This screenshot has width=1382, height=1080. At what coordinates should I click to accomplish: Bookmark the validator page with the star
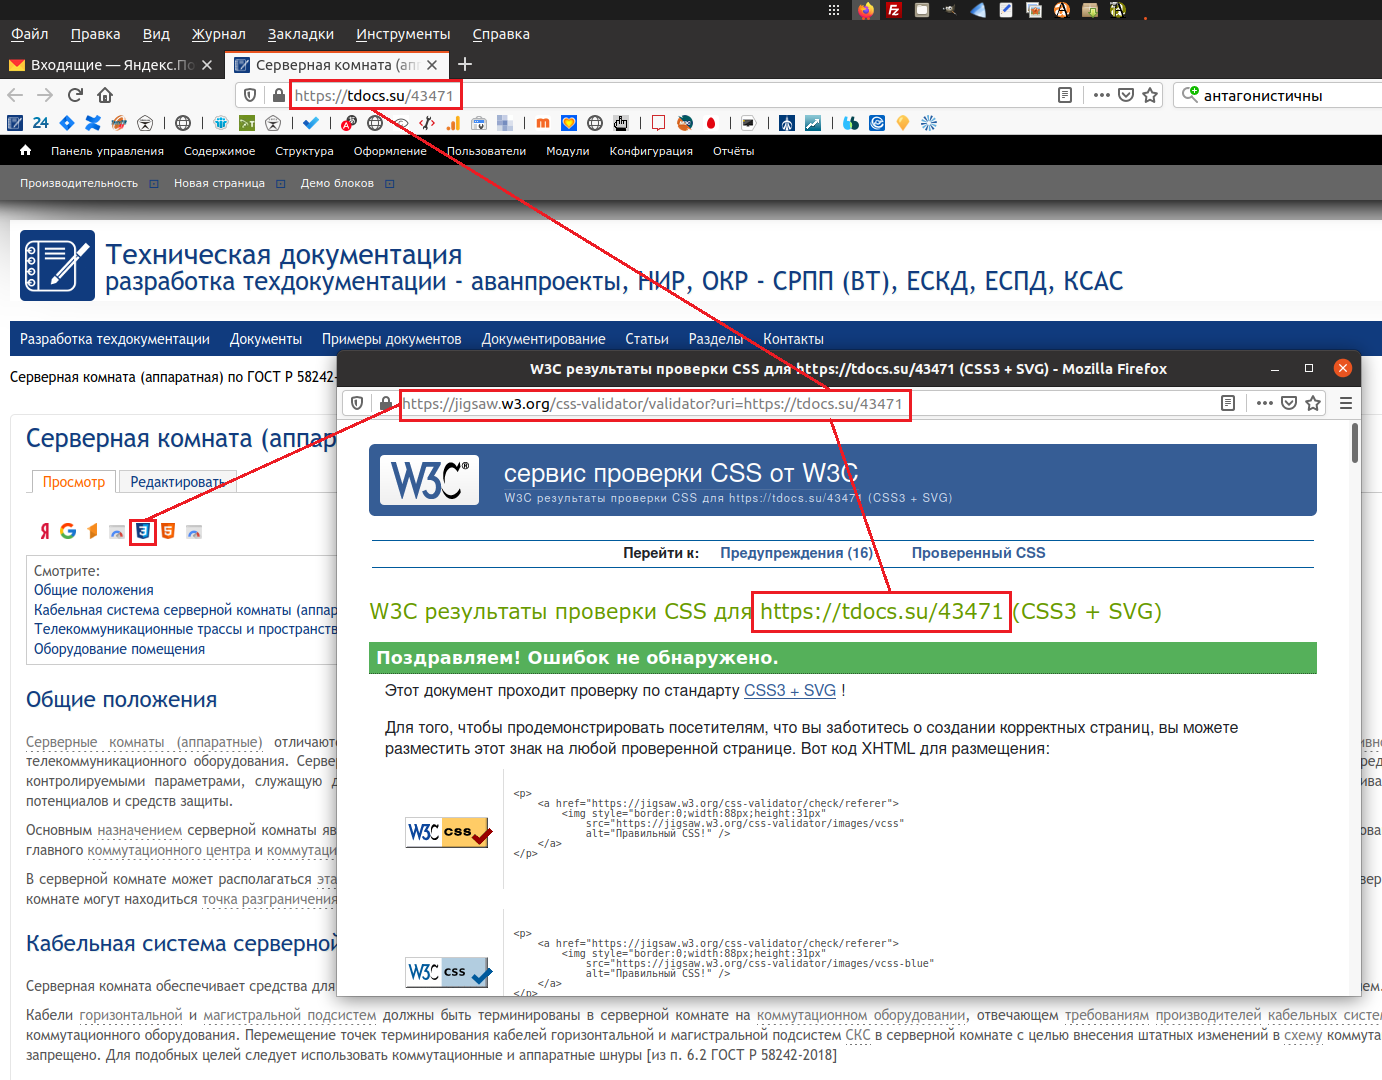(1313, 403)
